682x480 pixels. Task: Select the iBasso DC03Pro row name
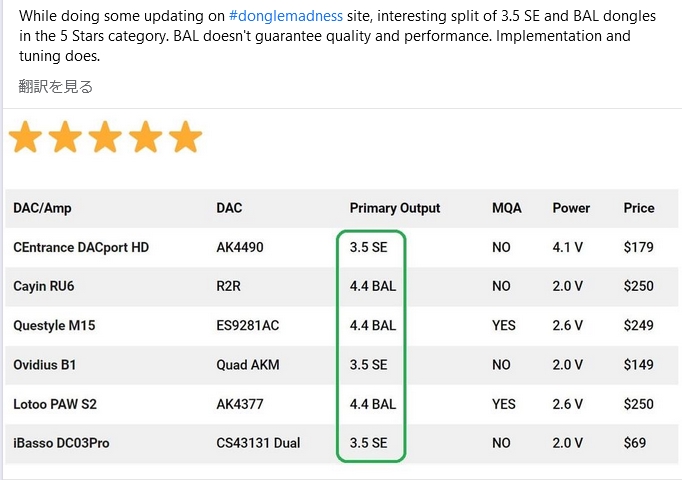coord(61,443)
